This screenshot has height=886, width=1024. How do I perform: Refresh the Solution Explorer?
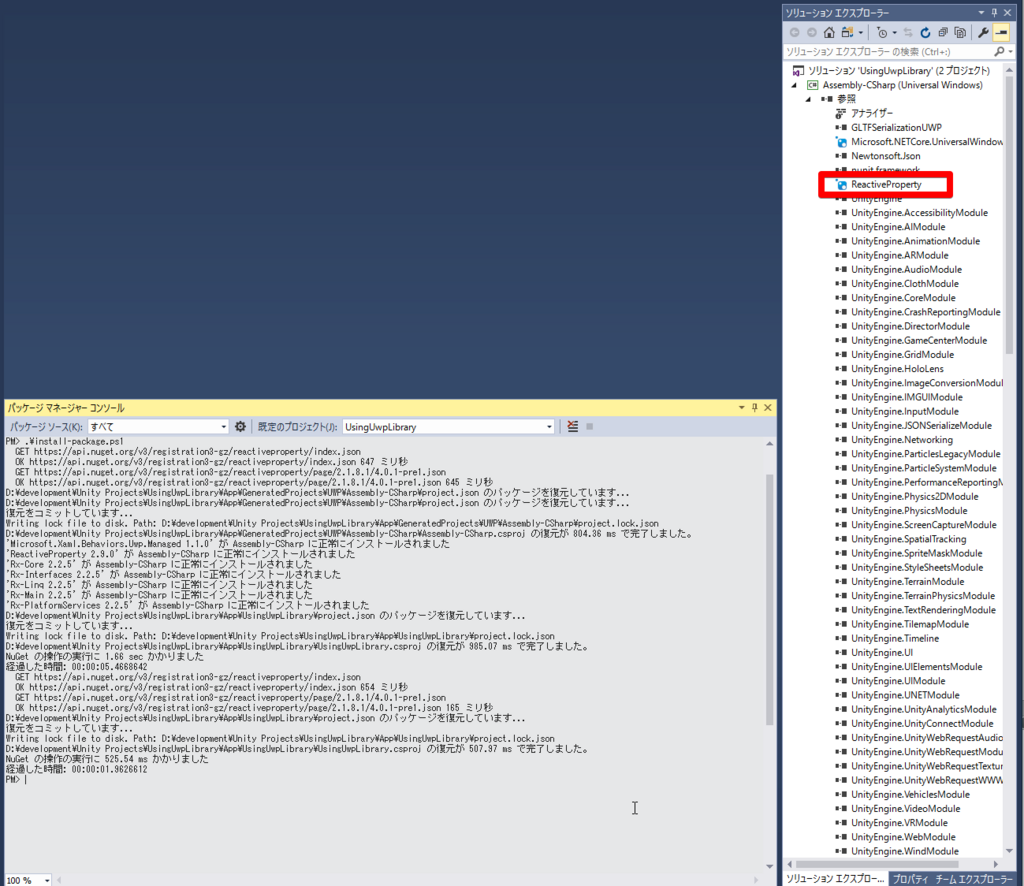pyautogui.click(x=925, y=33)
